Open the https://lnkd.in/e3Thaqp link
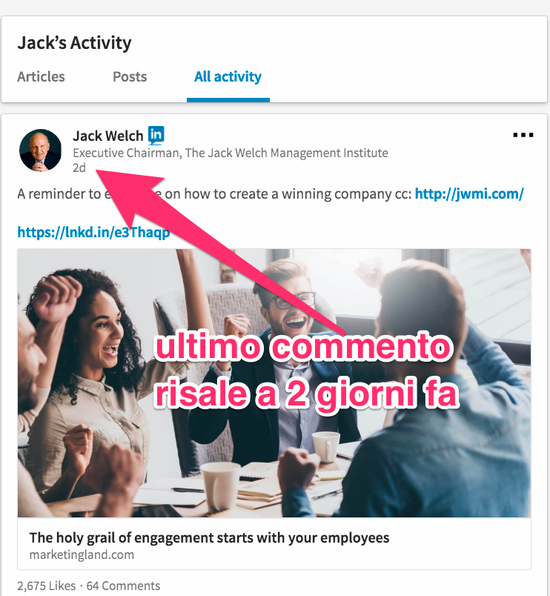 (x=94, y=232)
